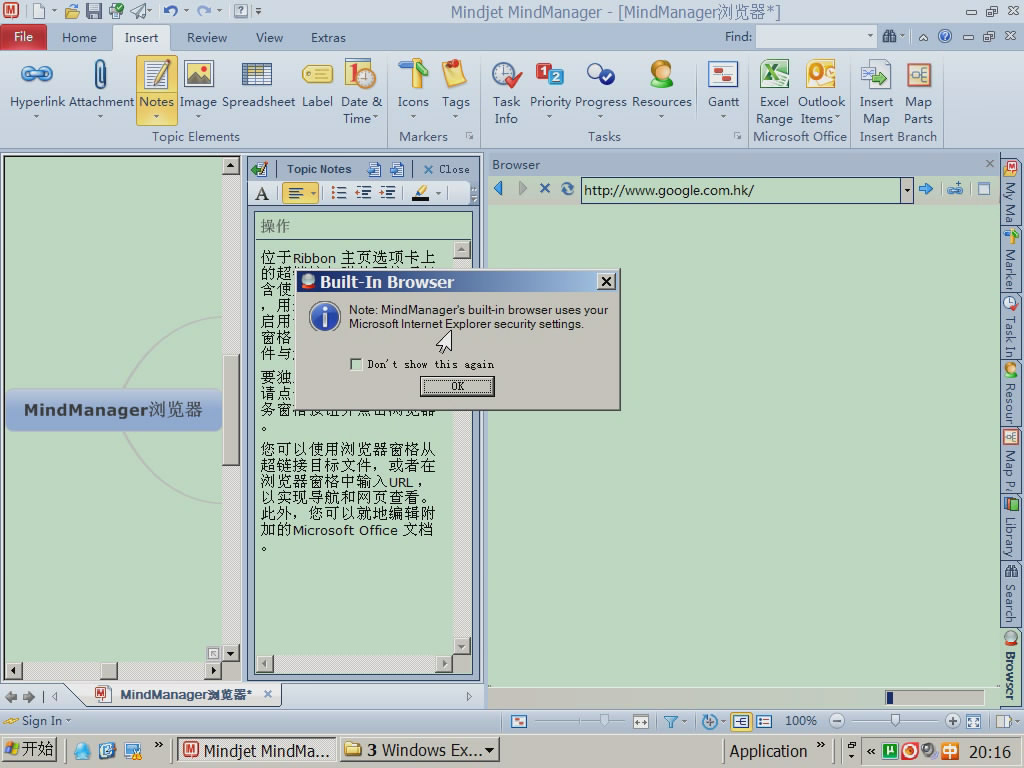Viewport: 1024px width, 768px height.
Task: Click the font formatting A in Topic Notes
Action: (262, 193)
